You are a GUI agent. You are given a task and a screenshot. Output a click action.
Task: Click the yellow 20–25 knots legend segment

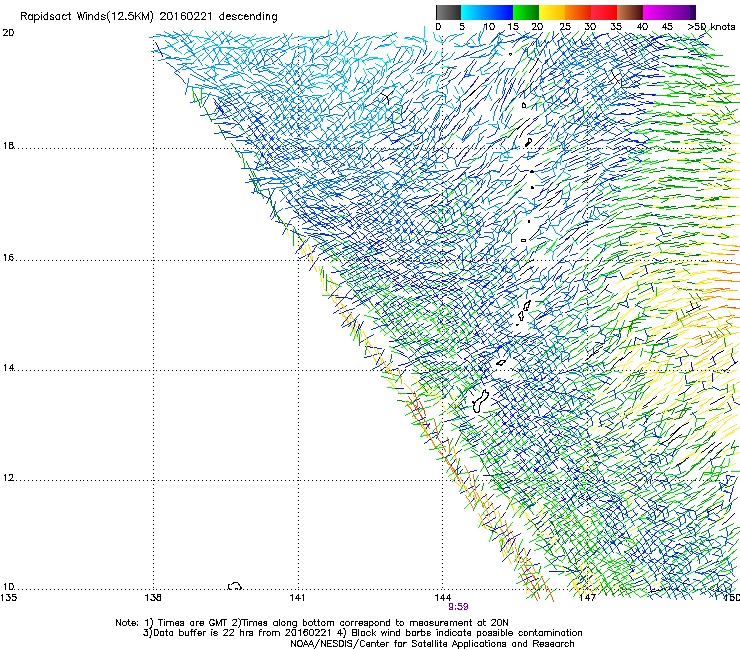pyautogui.click(x=552, y=12)
